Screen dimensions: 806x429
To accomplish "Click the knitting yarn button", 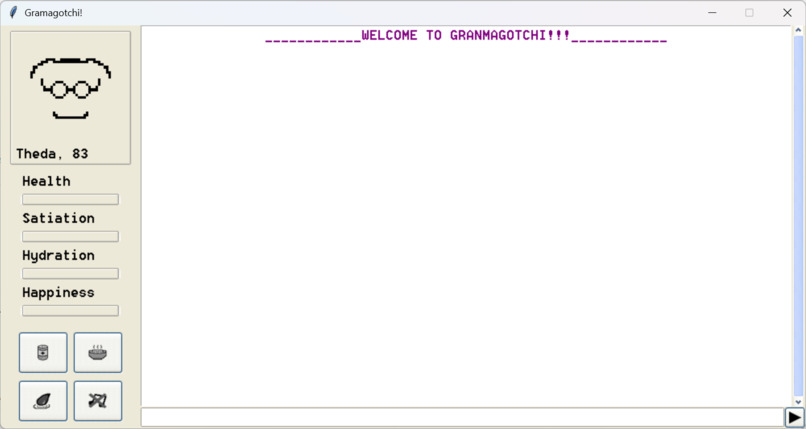I will [x=98, y=401].
